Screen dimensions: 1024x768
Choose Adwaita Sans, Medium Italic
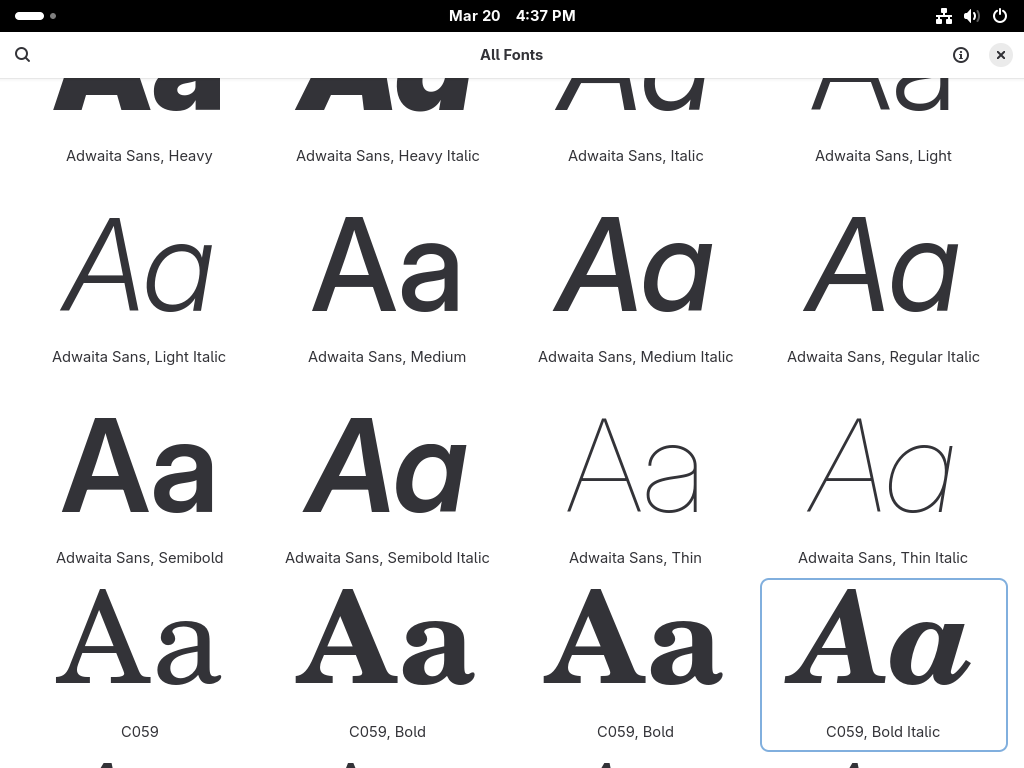click(635, 287)
